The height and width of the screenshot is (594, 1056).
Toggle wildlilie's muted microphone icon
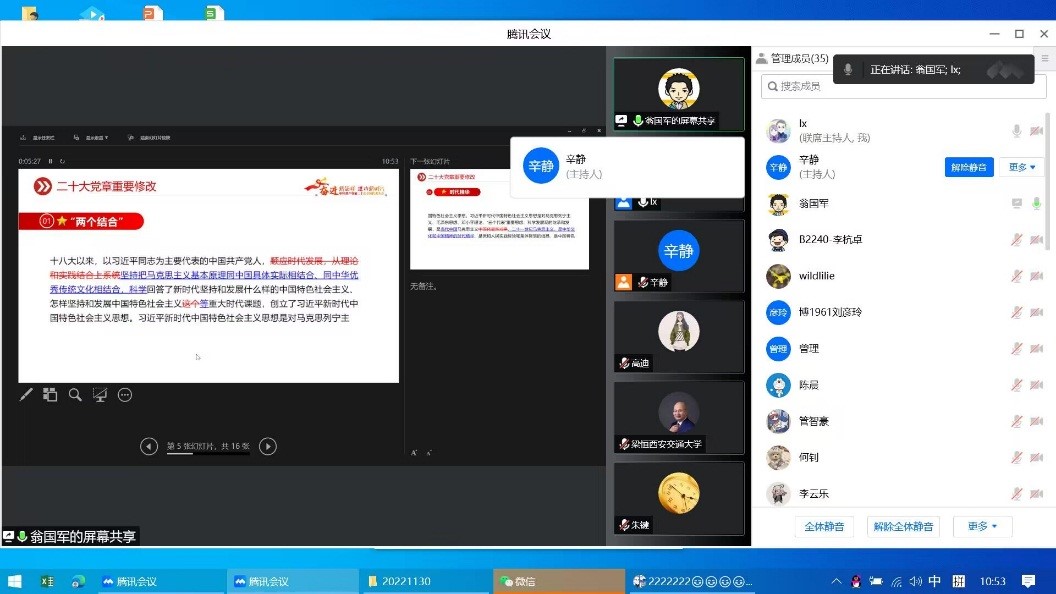pos(1017,276)
